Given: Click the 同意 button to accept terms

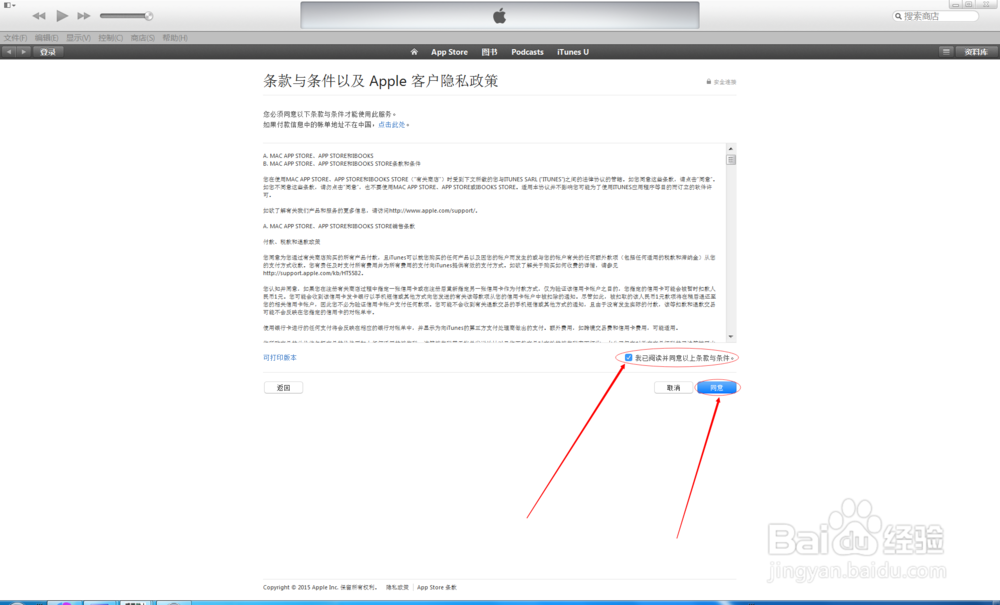Looking at the screenshot, I should [x=716, y=387].
